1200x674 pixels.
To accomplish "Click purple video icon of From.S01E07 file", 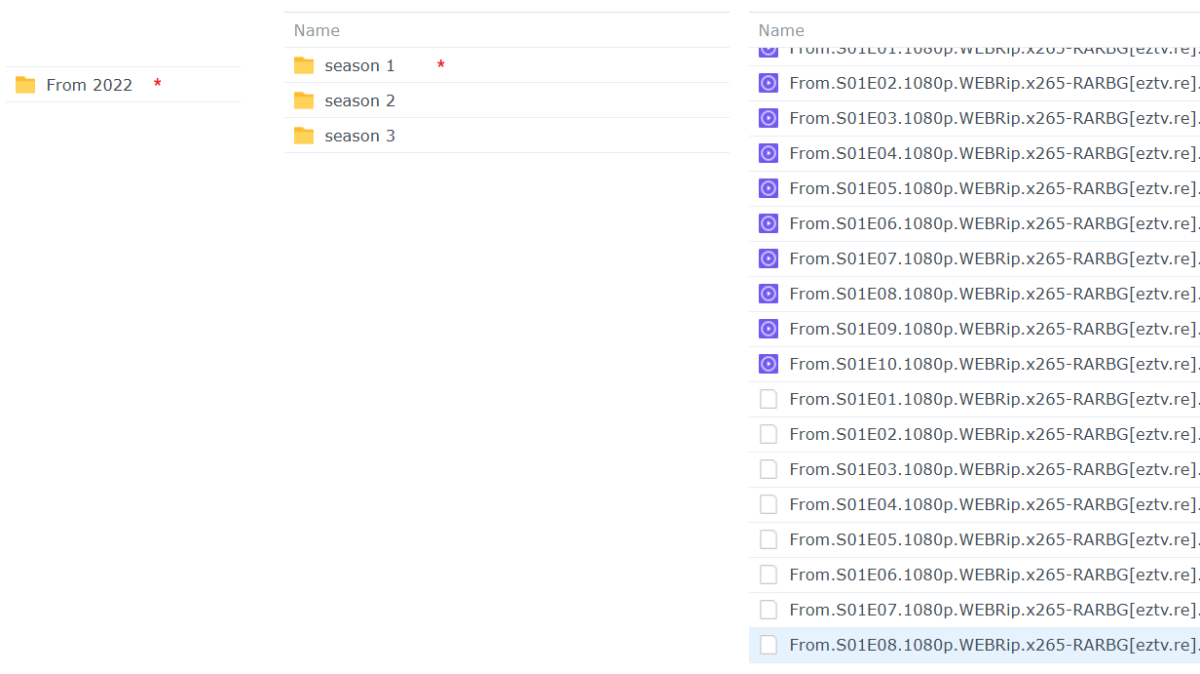I will [768, 258].
